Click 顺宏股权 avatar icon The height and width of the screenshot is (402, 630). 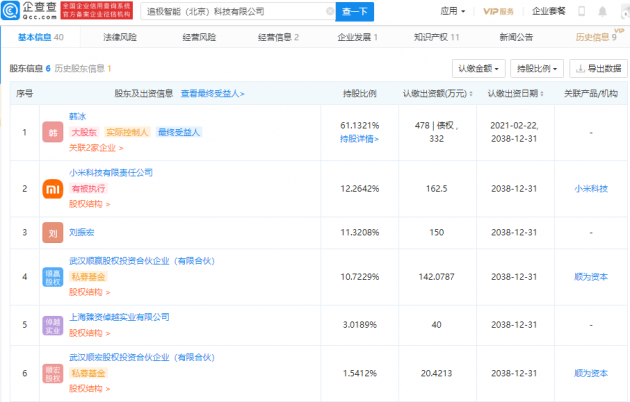[x=53, y=373]
